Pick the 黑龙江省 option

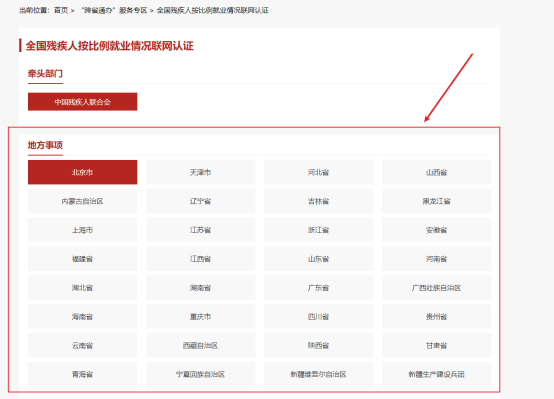coord(436,201)
